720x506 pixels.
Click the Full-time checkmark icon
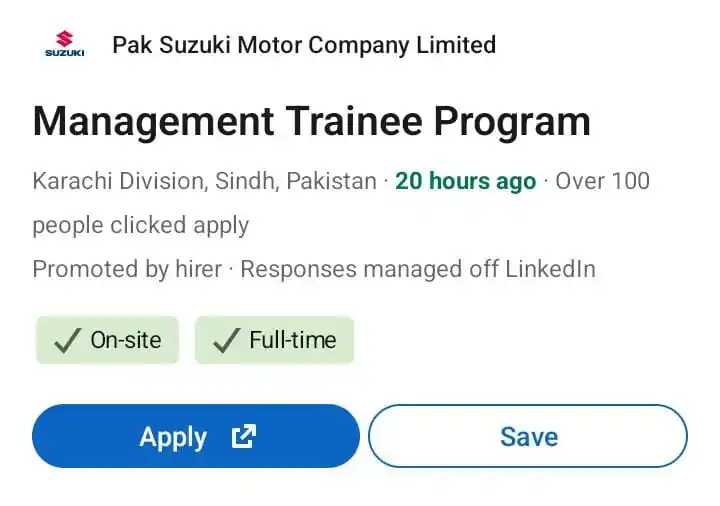pyautogui.click(x=227, y=340)
